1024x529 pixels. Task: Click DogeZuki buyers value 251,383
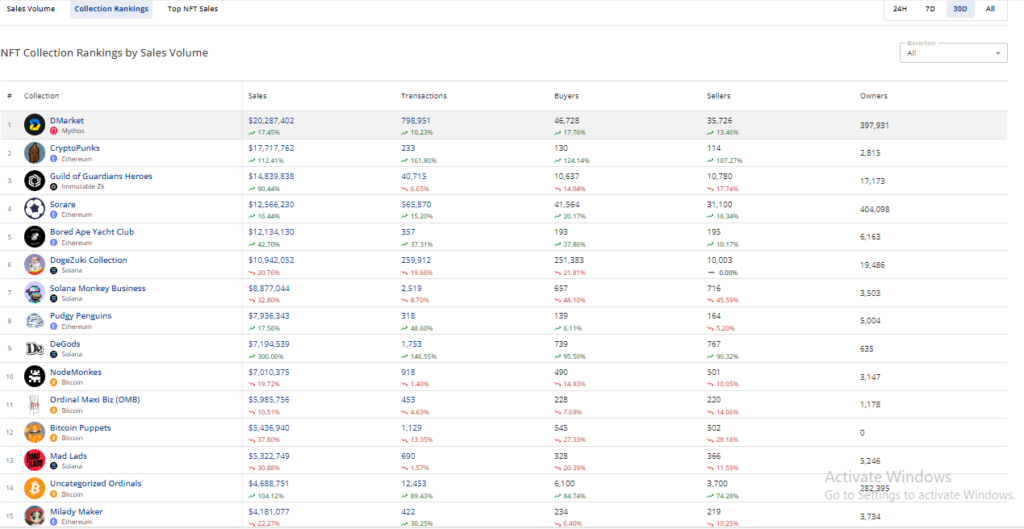pyautogui.click(x=569, y=260)
